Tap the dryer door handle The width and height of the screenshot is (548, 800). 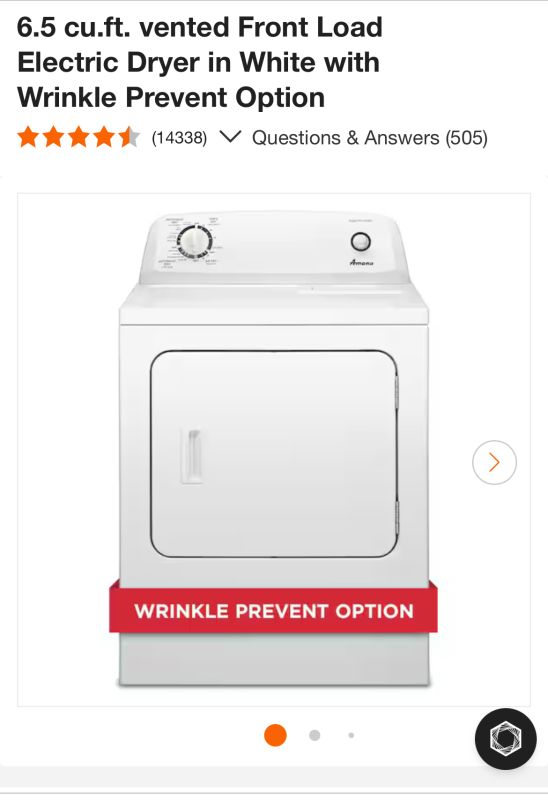(191, 455)
